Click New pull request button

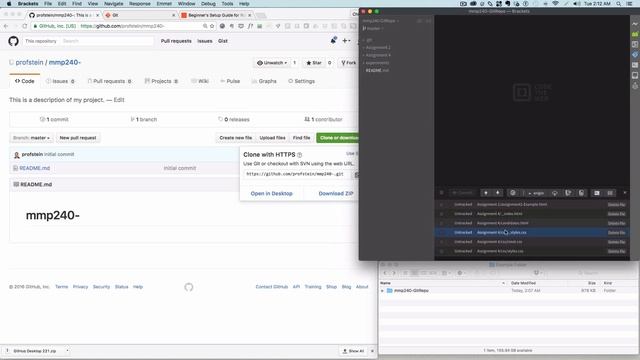(78, 138)
